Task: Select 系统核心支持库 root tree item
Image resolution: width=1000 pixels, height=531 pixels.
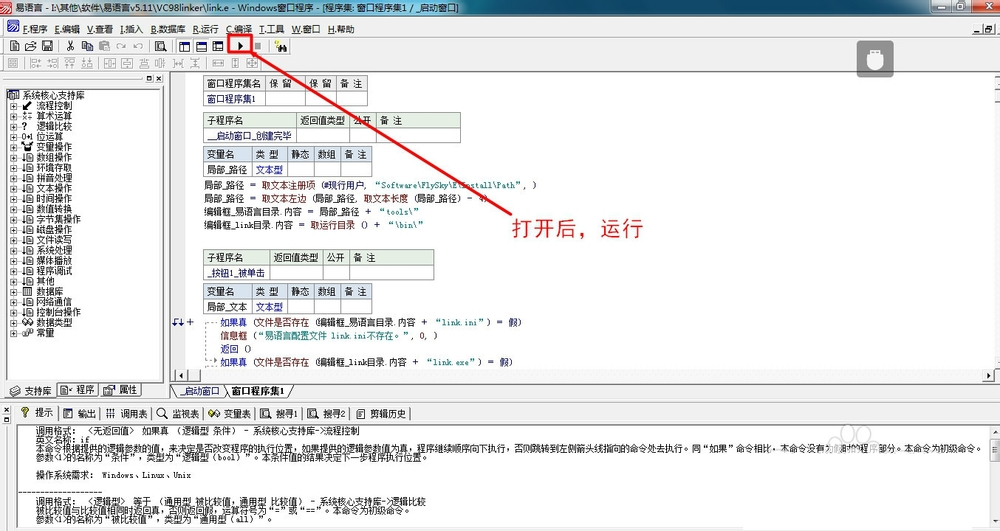Action: pyautogui.click(x=54, y=95)
